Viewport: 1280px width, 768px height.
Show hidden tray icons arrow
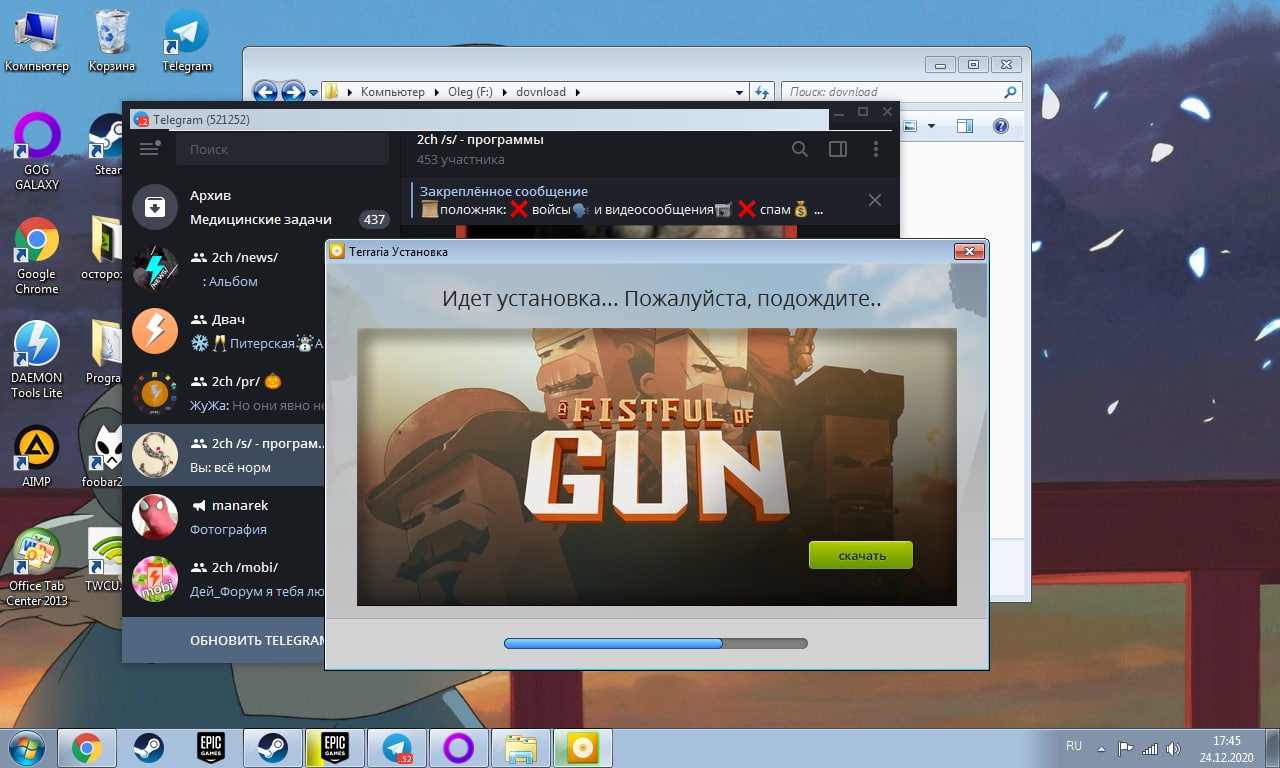pos(1102,748)
